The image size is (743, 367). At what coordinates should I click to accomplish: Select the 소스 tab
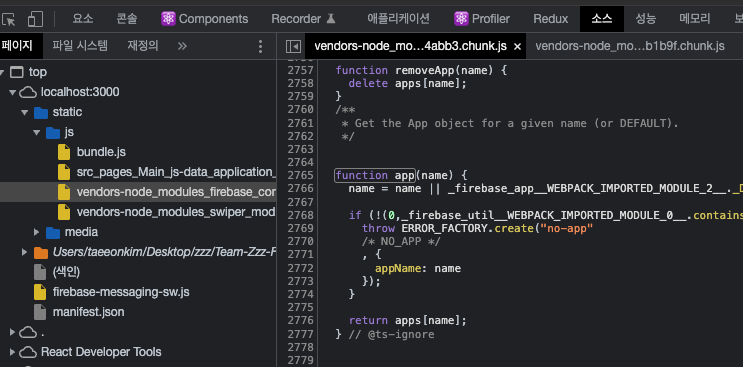601,19
